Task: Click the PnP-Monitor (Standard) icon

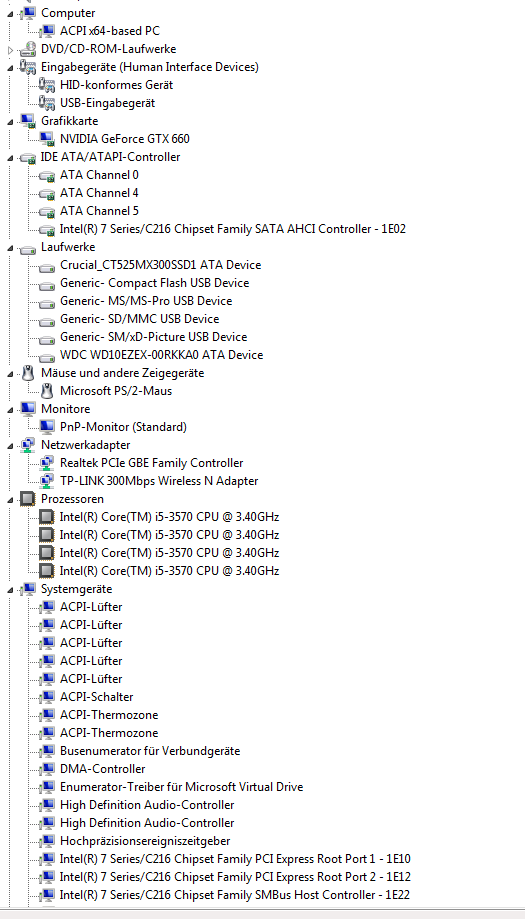Action: coord(47,427)
